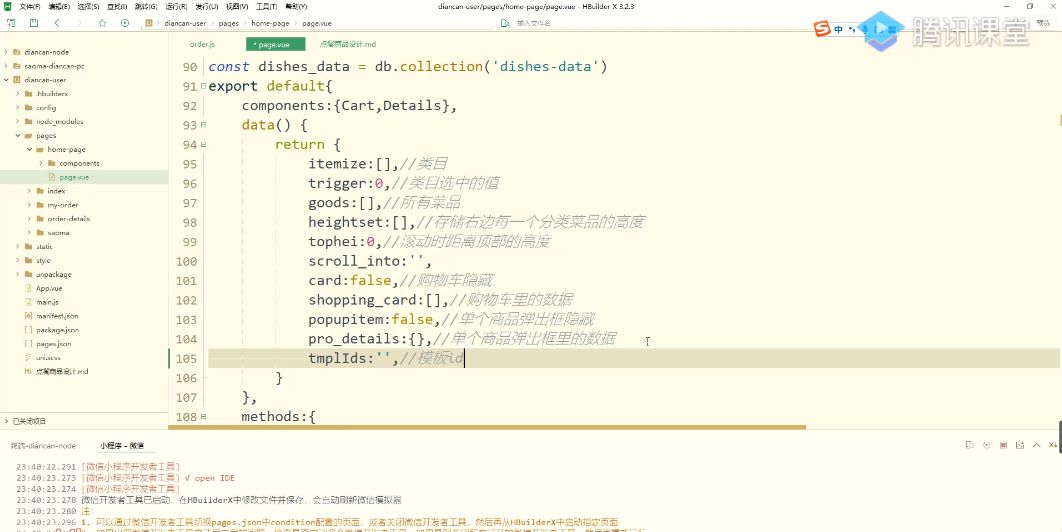Expand the order-details folder

coord(29,219)
